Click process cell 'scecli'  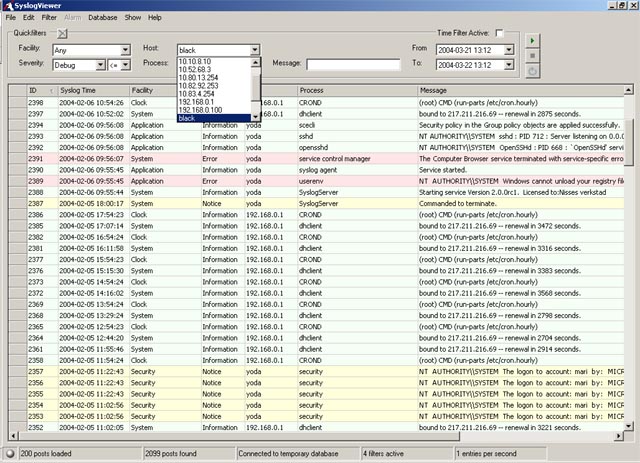pyautogui.click(x=307, y=125)
